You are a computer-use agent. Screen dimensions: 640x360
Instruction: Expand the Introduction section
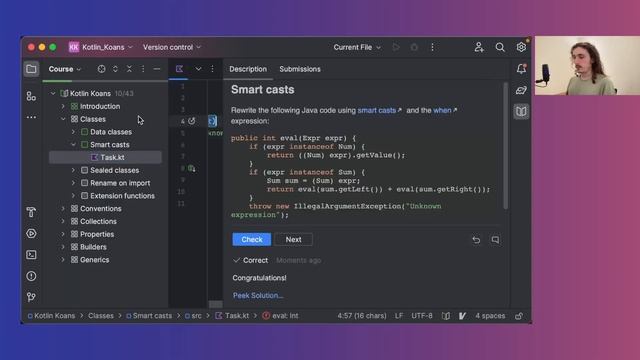pos(63,106)
